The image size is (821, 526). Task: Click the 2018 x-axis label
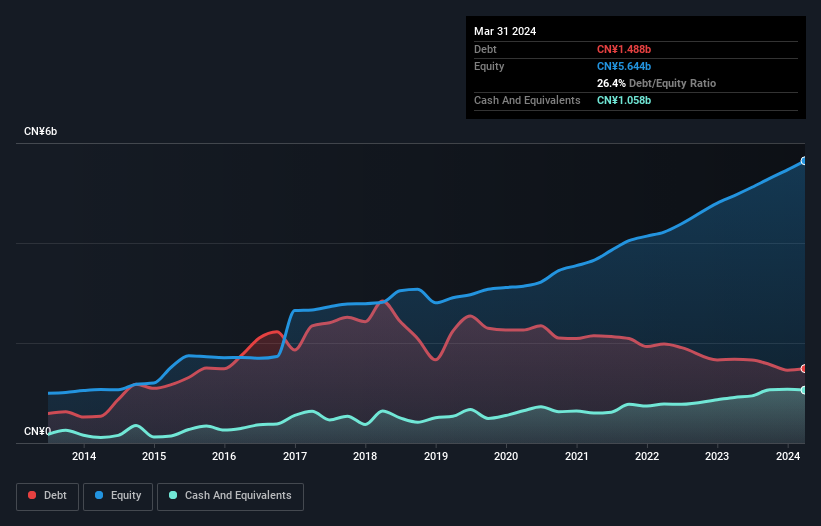[365, 456]
